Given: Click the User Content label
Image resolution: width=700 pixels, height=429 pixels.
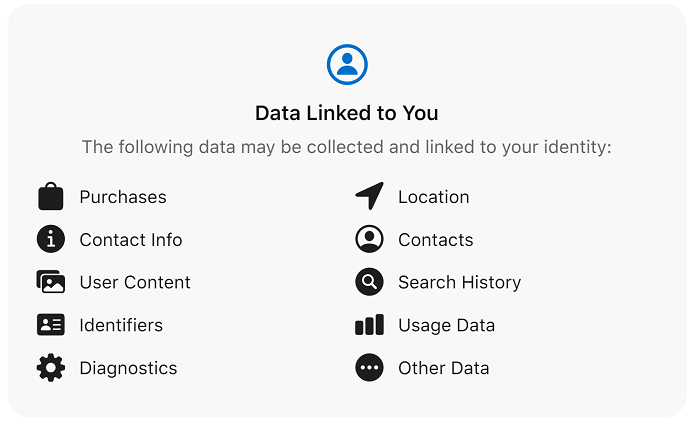Looking at the screenshot, I should 135,282.
